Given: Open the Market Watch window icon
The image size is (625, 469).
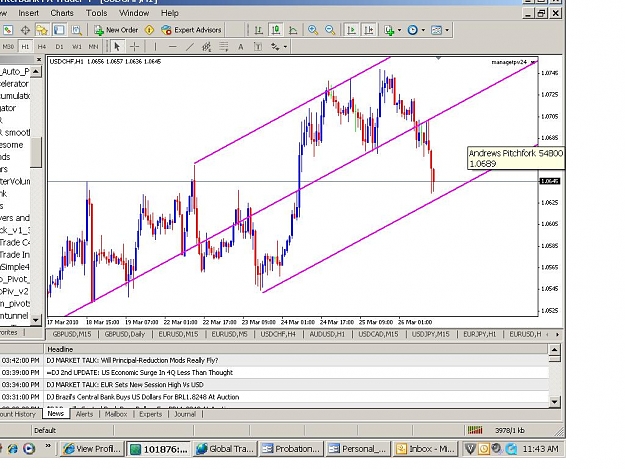Looking at the screenshot, I should 8,30.
